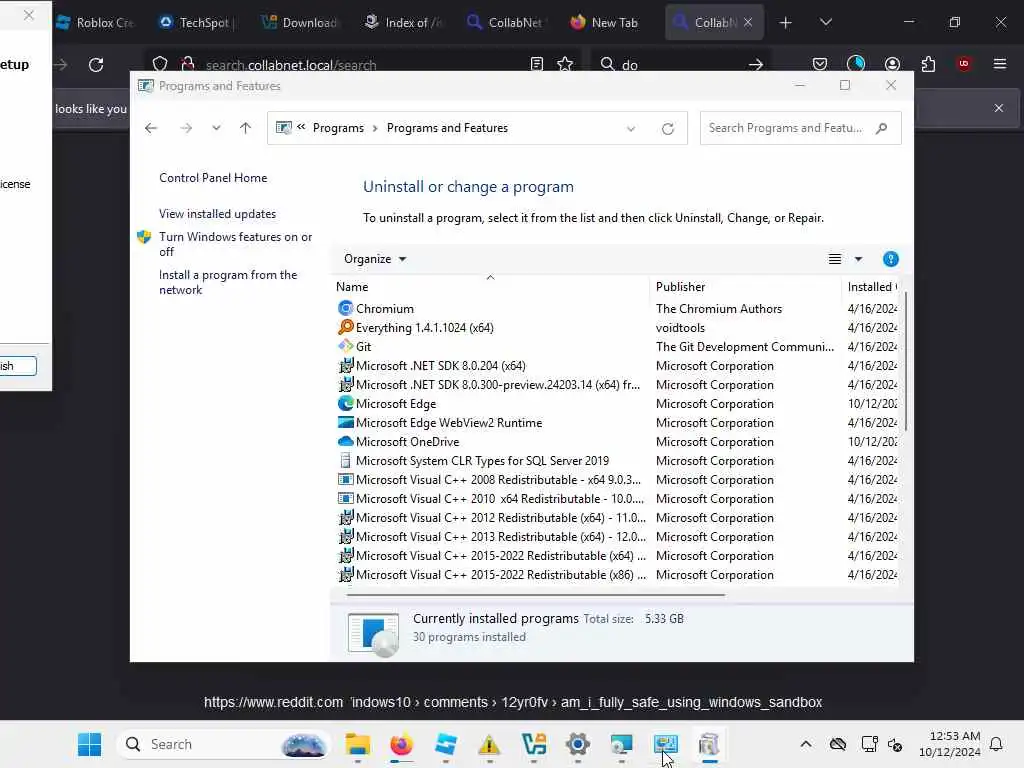Bookmark page with star icon
The height and width of the screenshot is (768, 1024).
tap(565, 64)
